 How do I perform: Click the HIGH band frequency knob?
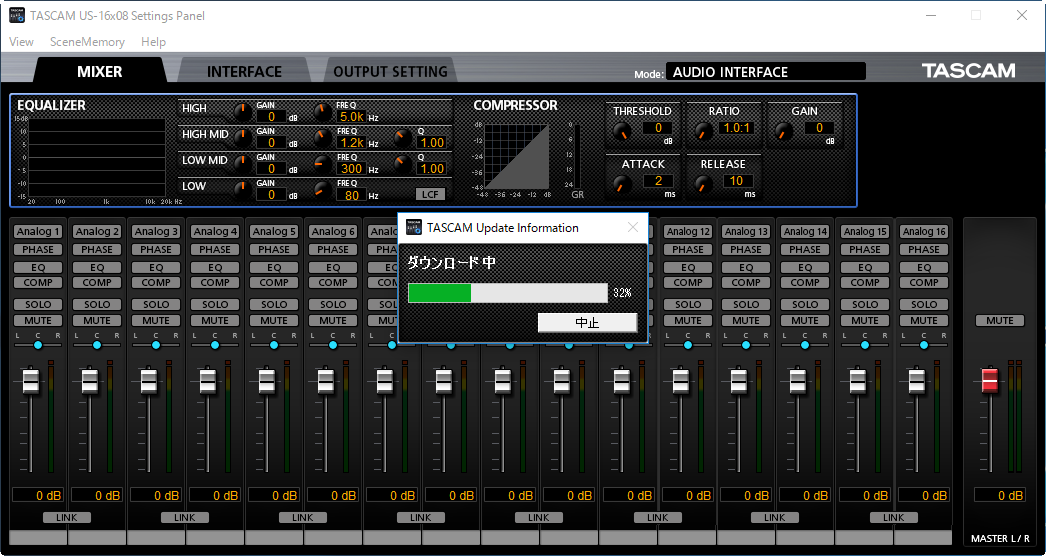[x=322, y=112]
